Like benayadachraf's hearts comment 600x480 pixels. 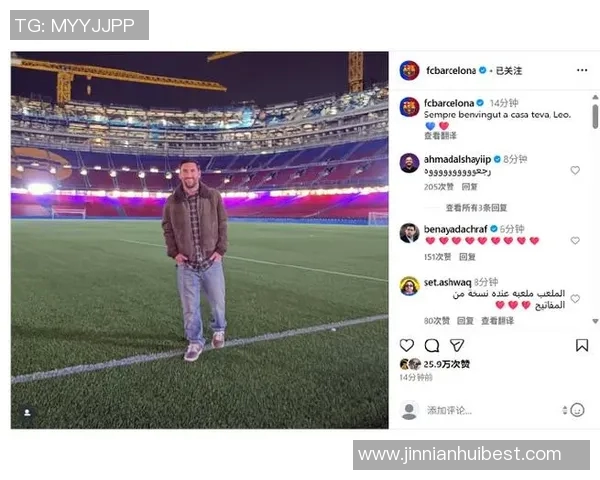click(575, 240)
